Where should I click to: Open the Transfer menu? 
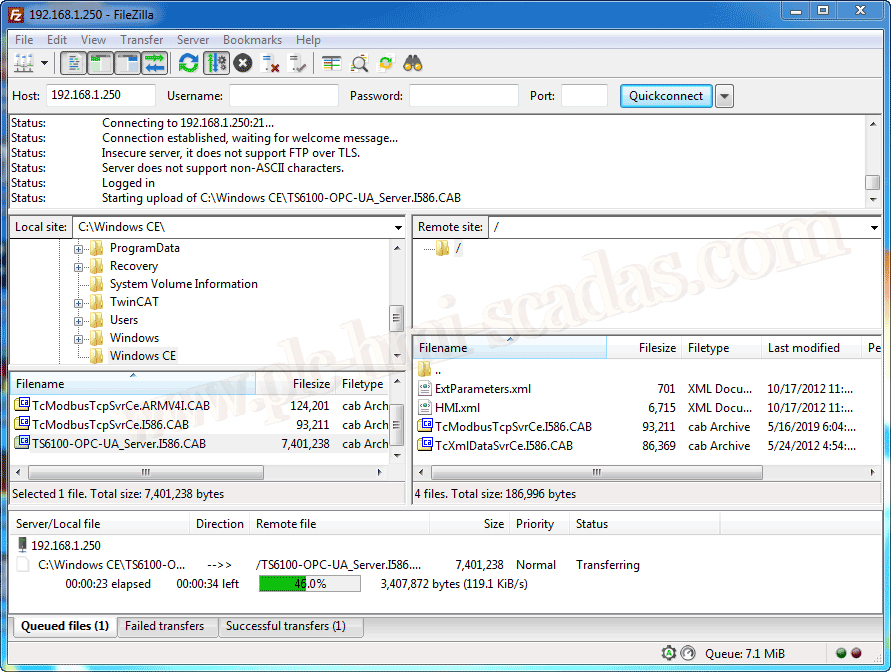pyautogui.click(x=141, y=40)
